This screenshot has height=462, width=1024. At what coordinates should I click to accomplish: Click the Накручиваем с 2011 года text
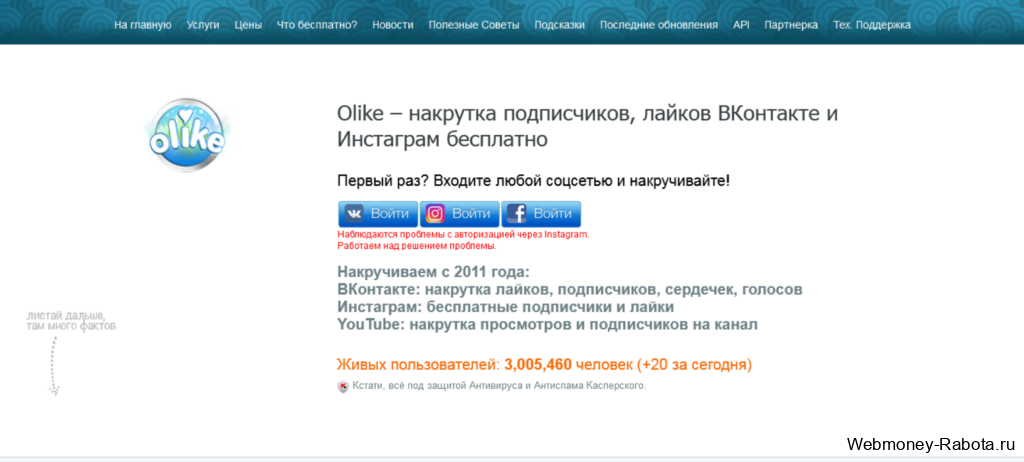tap(434, 272)
